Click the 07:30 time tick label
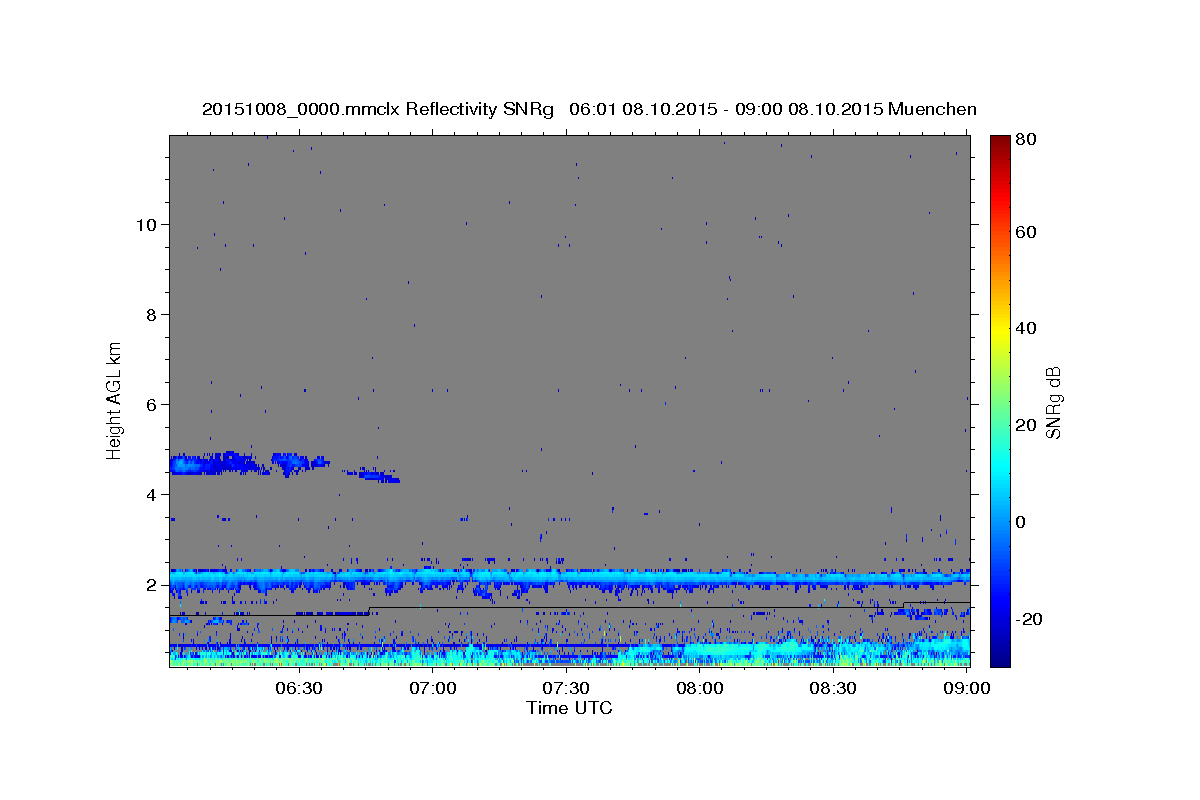Viewport: 1200px width, 800px height. coord(566,689)
